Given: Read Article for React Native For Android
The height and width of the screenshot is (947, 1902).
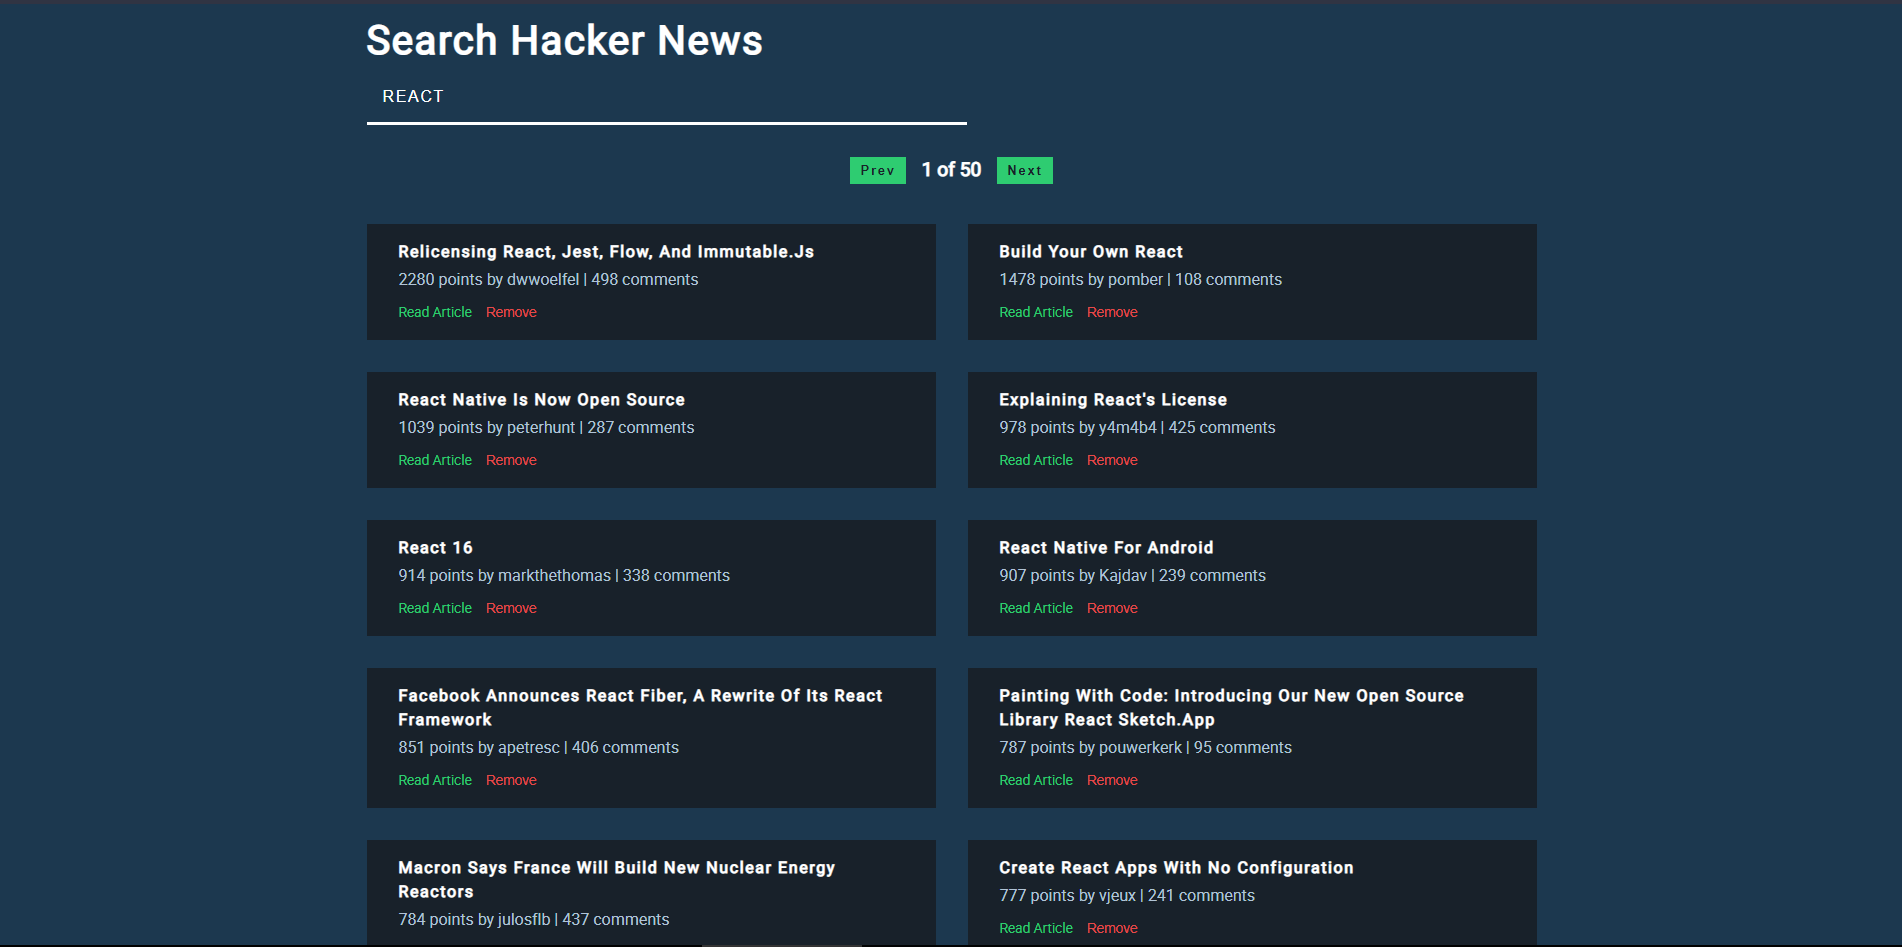Looking at the screenshot, I should pos(1036,608).
